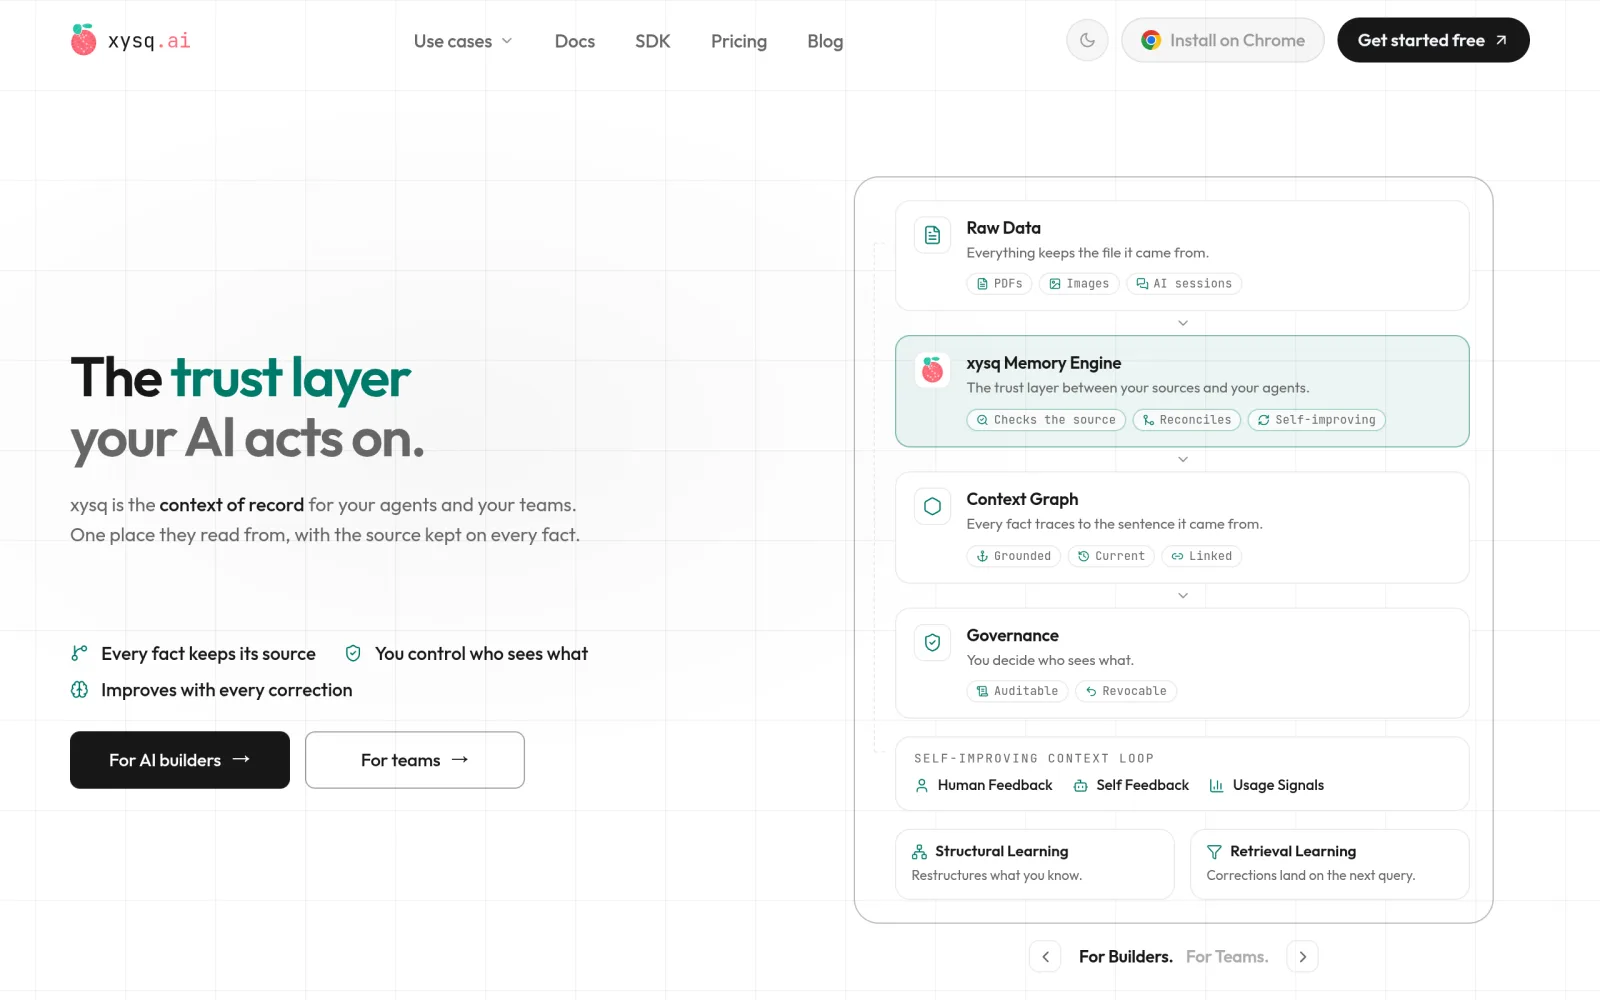Viewport: 1600px width, 1000px height.
Task: Click chevron below Raw Data card
Action: click(1183, 323)
